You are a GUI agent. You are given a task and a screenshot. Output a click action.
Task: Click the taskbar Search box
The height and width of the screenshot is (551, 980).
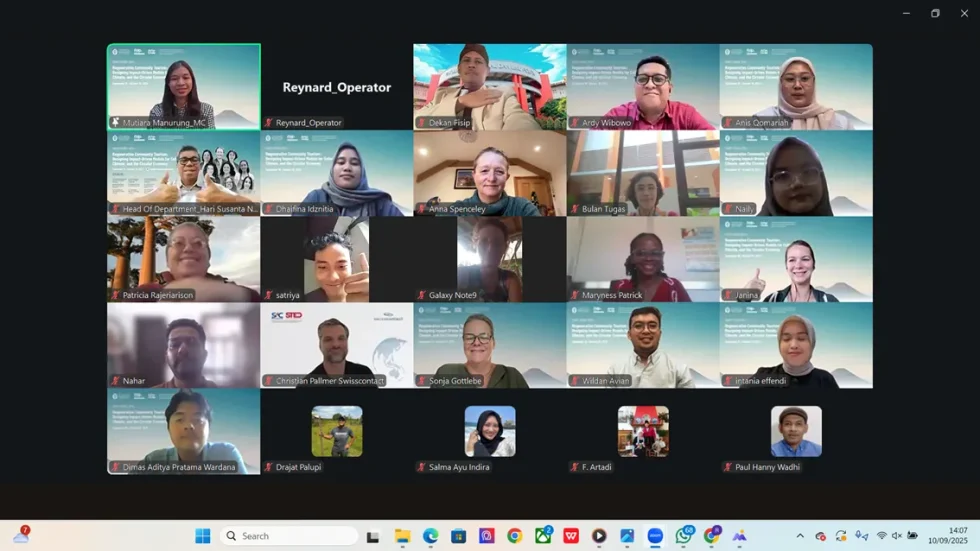click(x=289, y=536)
